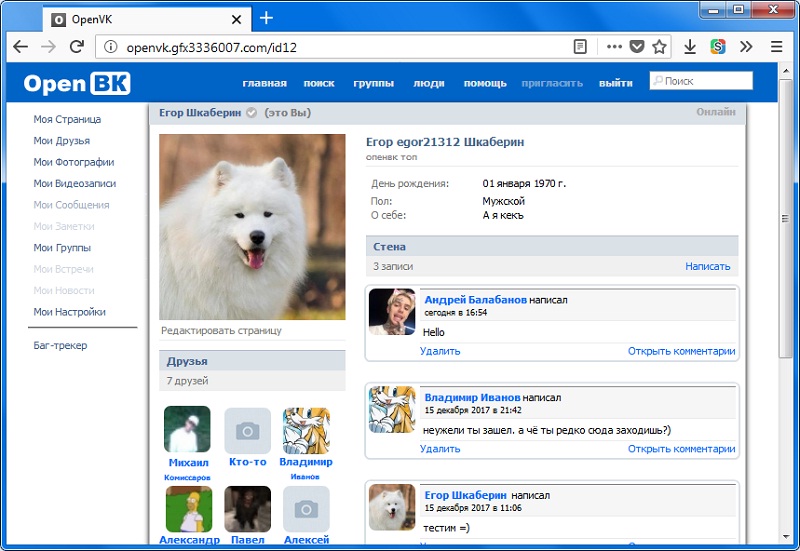Screen dimensions: 800x551
Task: Open Андрей Балабанов's post avatar
Action: pos(392,312)
